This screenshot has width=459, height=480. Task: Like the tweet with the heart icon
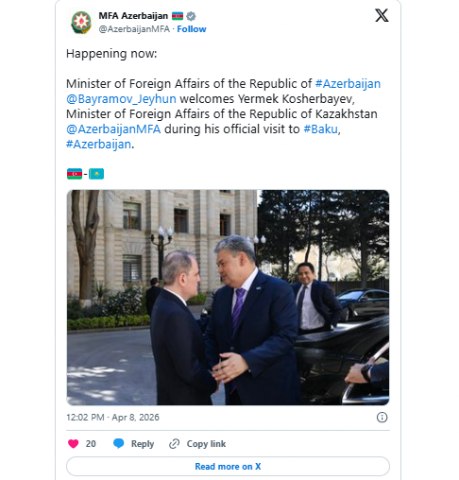(73, 444)
